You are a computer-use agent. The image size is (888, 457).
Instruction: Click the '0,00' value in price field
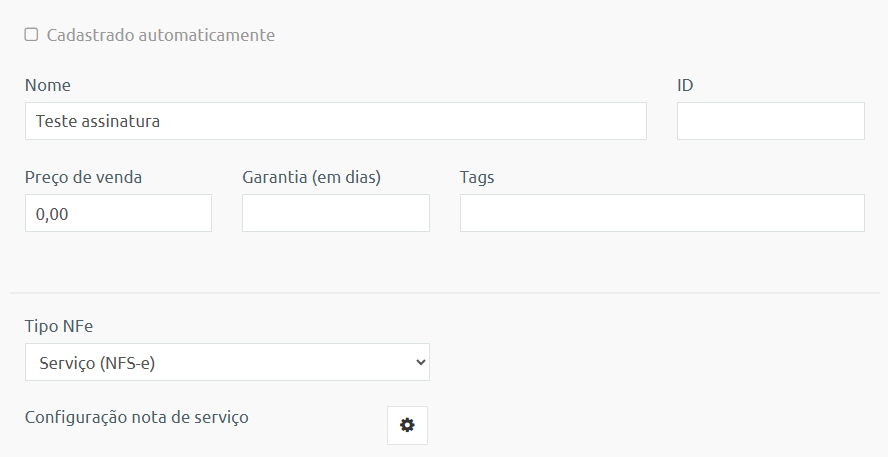point(52,214)
